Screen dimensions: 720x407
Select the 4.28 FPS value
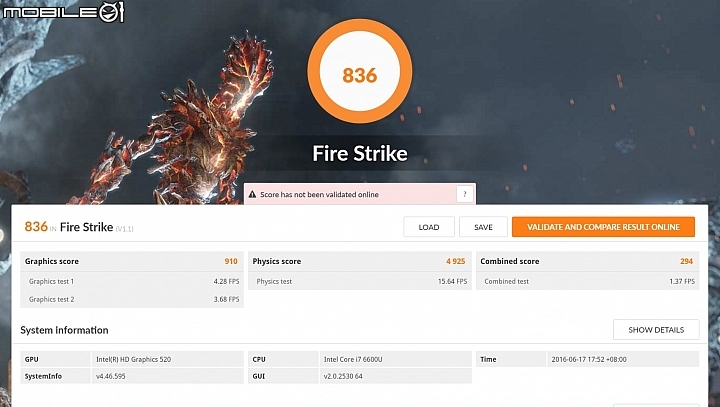point(226,281)
